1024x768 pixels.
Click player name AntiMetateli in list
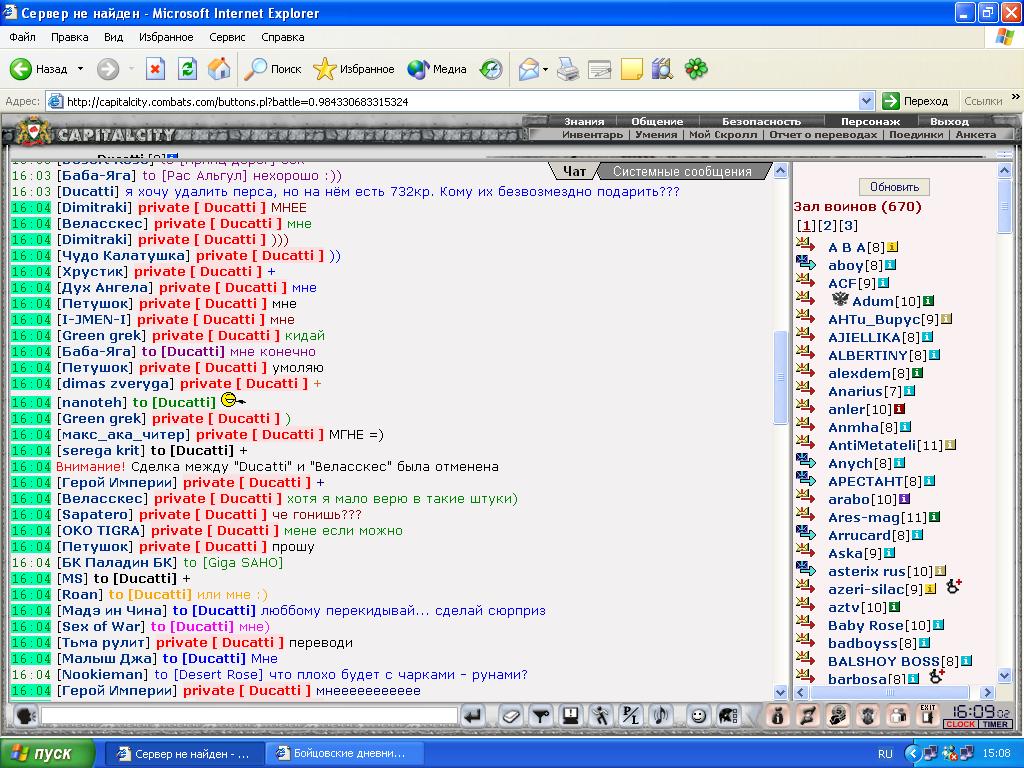(x=872, y=445)
